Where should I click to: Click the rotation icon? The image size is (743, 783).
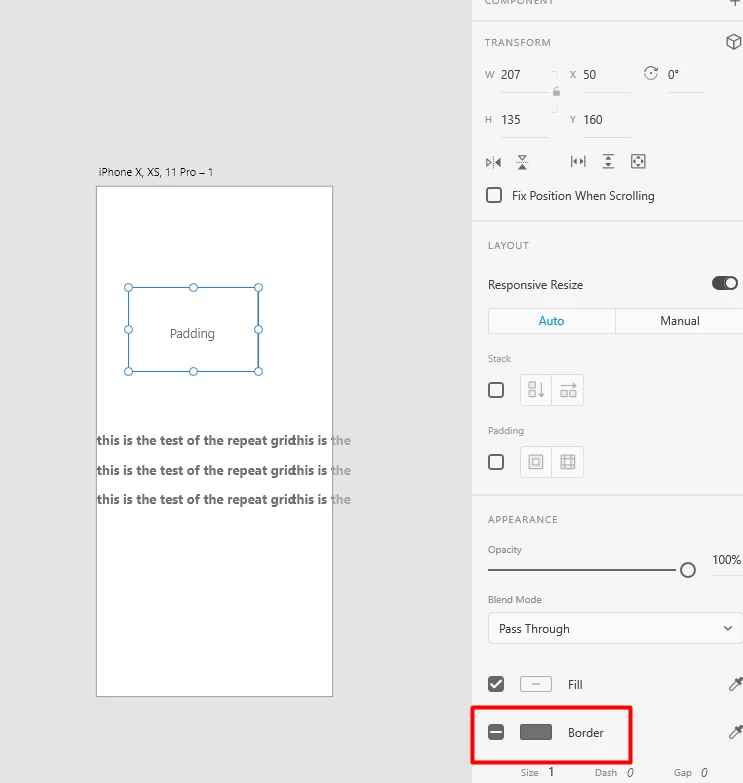651,73
